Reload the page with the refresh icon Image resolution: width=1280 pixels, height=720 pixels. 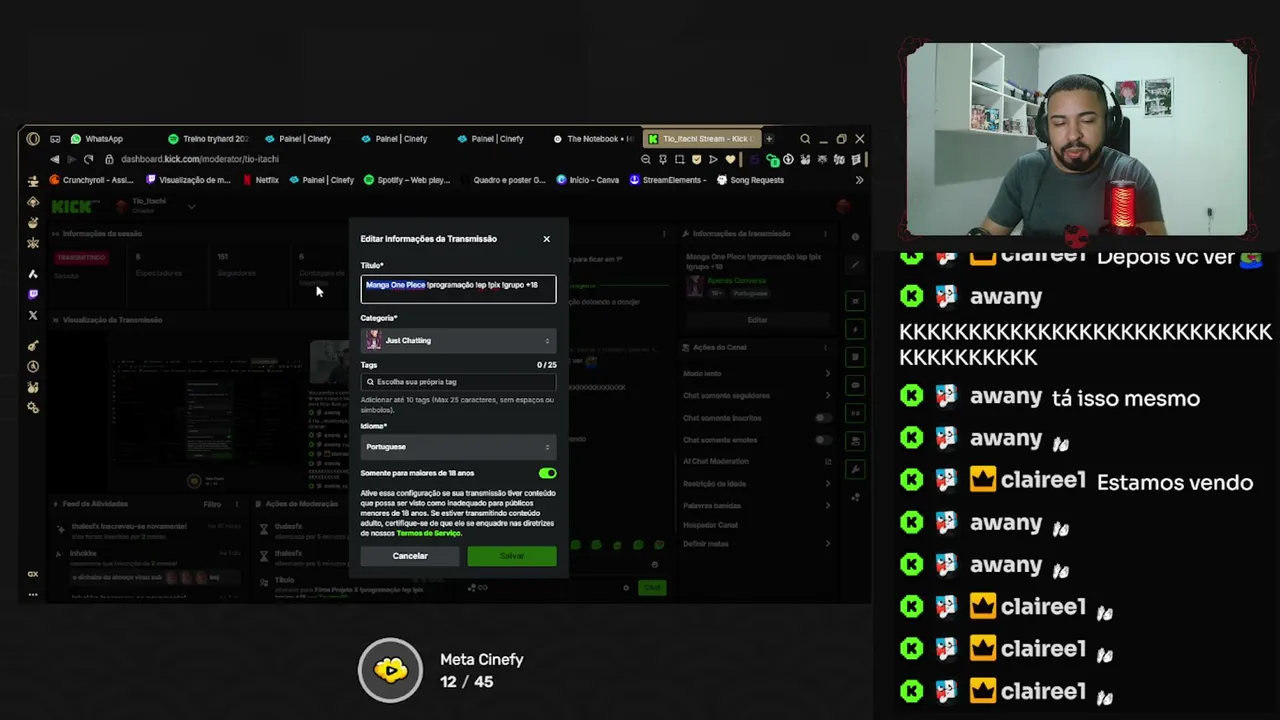pyautogui.click(x=88, y=159)
